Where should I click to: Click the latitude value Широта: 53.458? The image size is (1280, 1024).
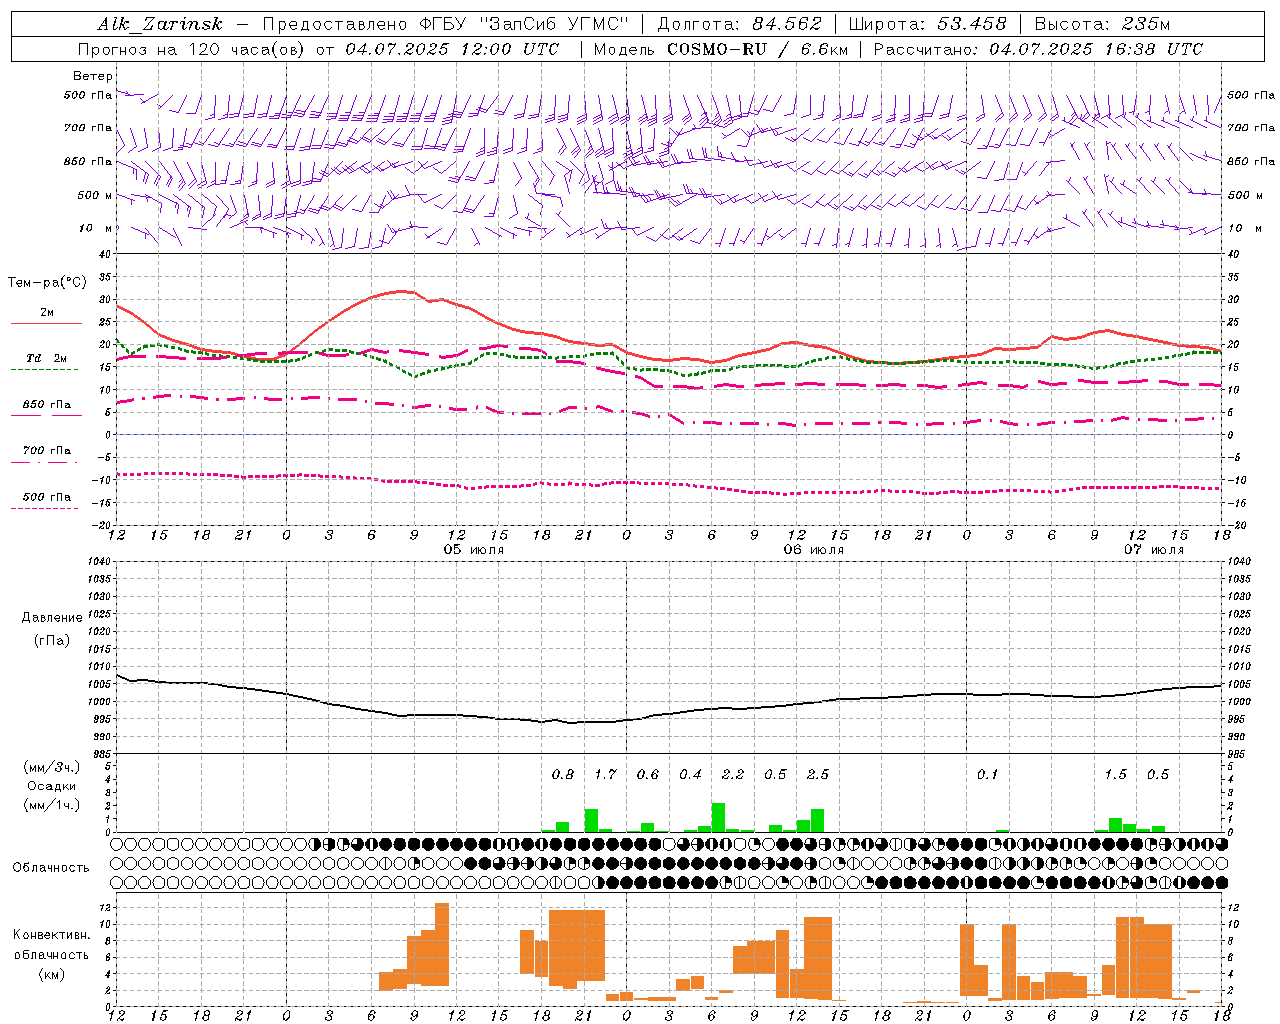click(927, 24)
